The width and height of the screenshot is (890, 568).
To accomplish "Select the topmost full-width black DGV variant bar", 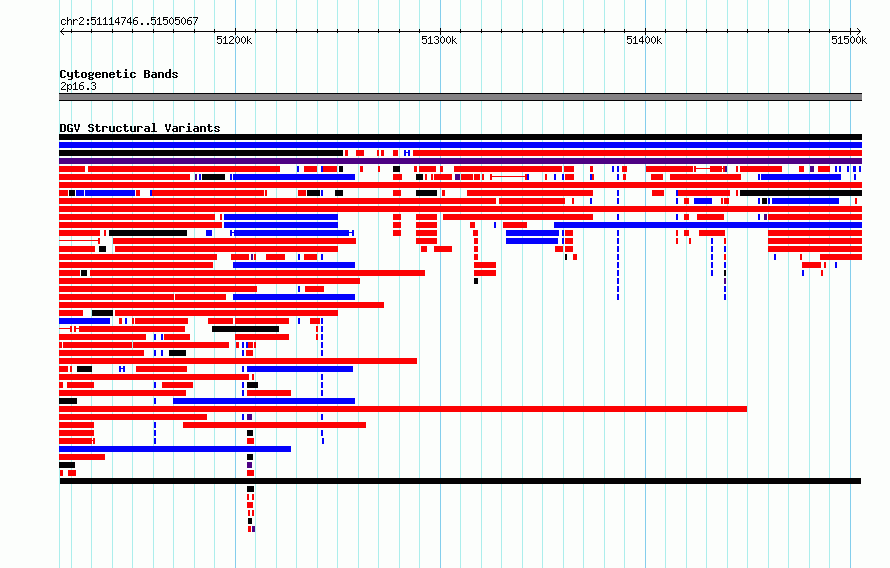I will pyautogui.click(x=460, y=137).
